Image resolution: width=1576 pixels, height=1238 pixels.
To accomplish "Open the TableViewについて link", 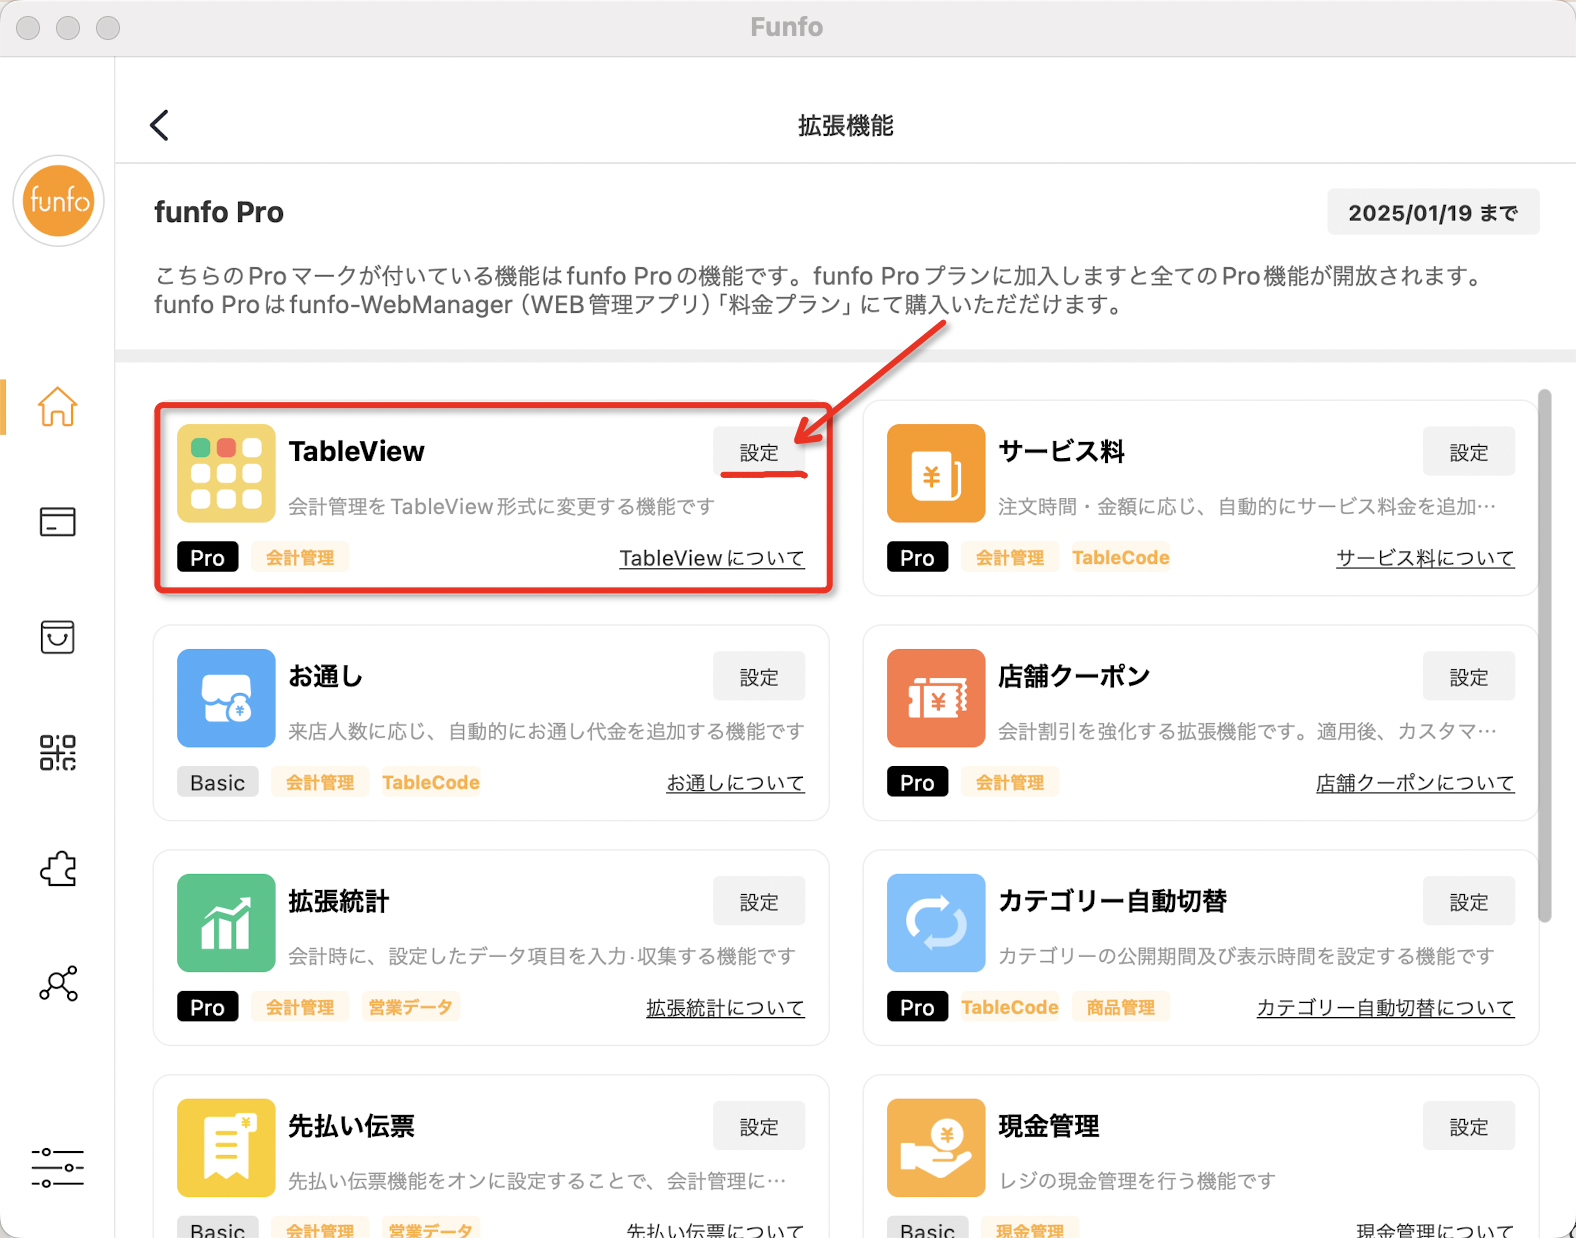I will click(712, 558).
